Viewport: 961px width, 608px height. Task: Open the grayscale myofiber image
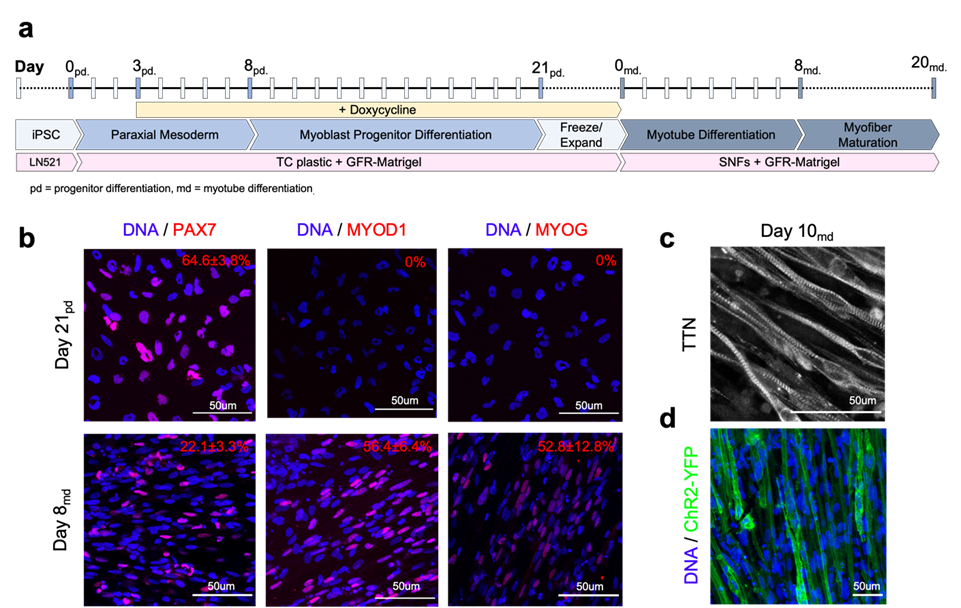797,334
